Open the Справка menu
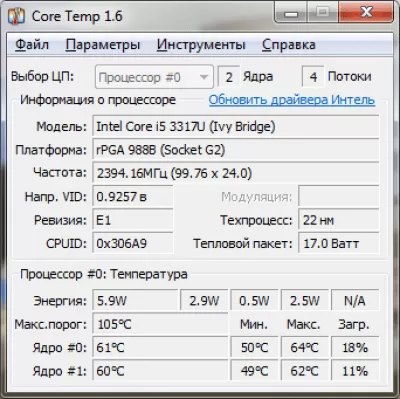 289,45
